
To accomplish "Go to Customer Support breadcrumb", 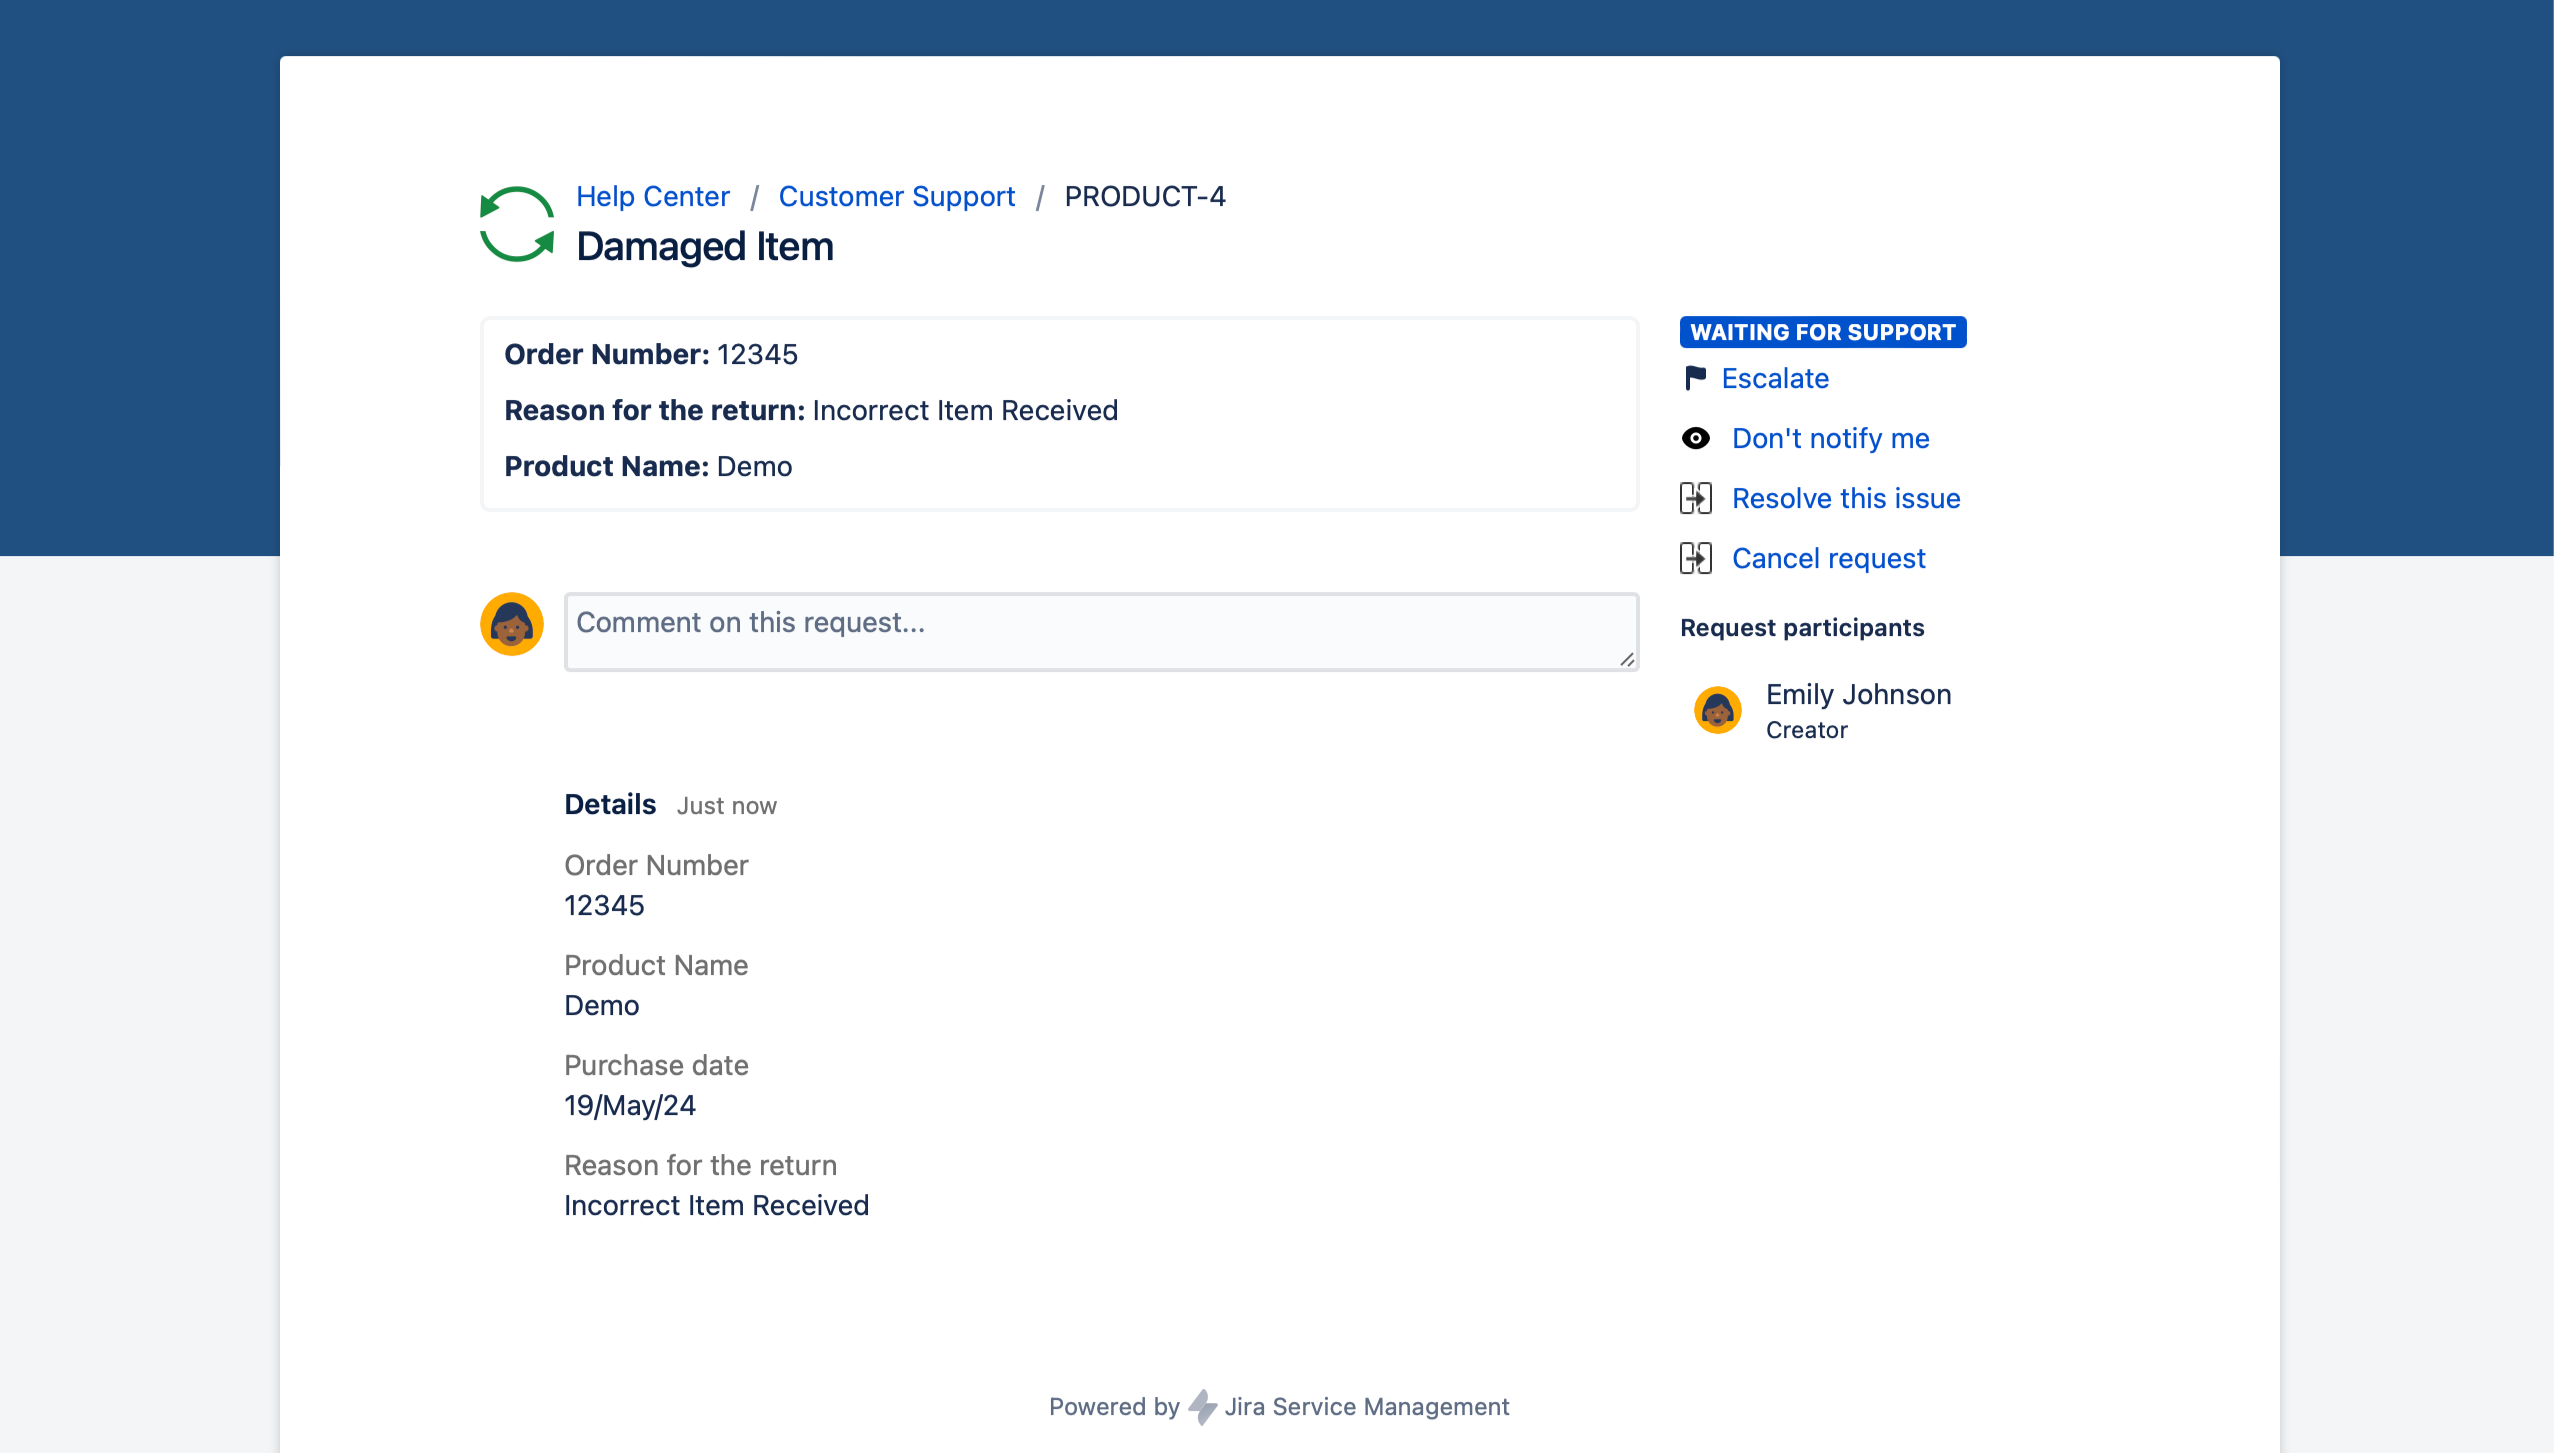I will click(x=896, y=196).
